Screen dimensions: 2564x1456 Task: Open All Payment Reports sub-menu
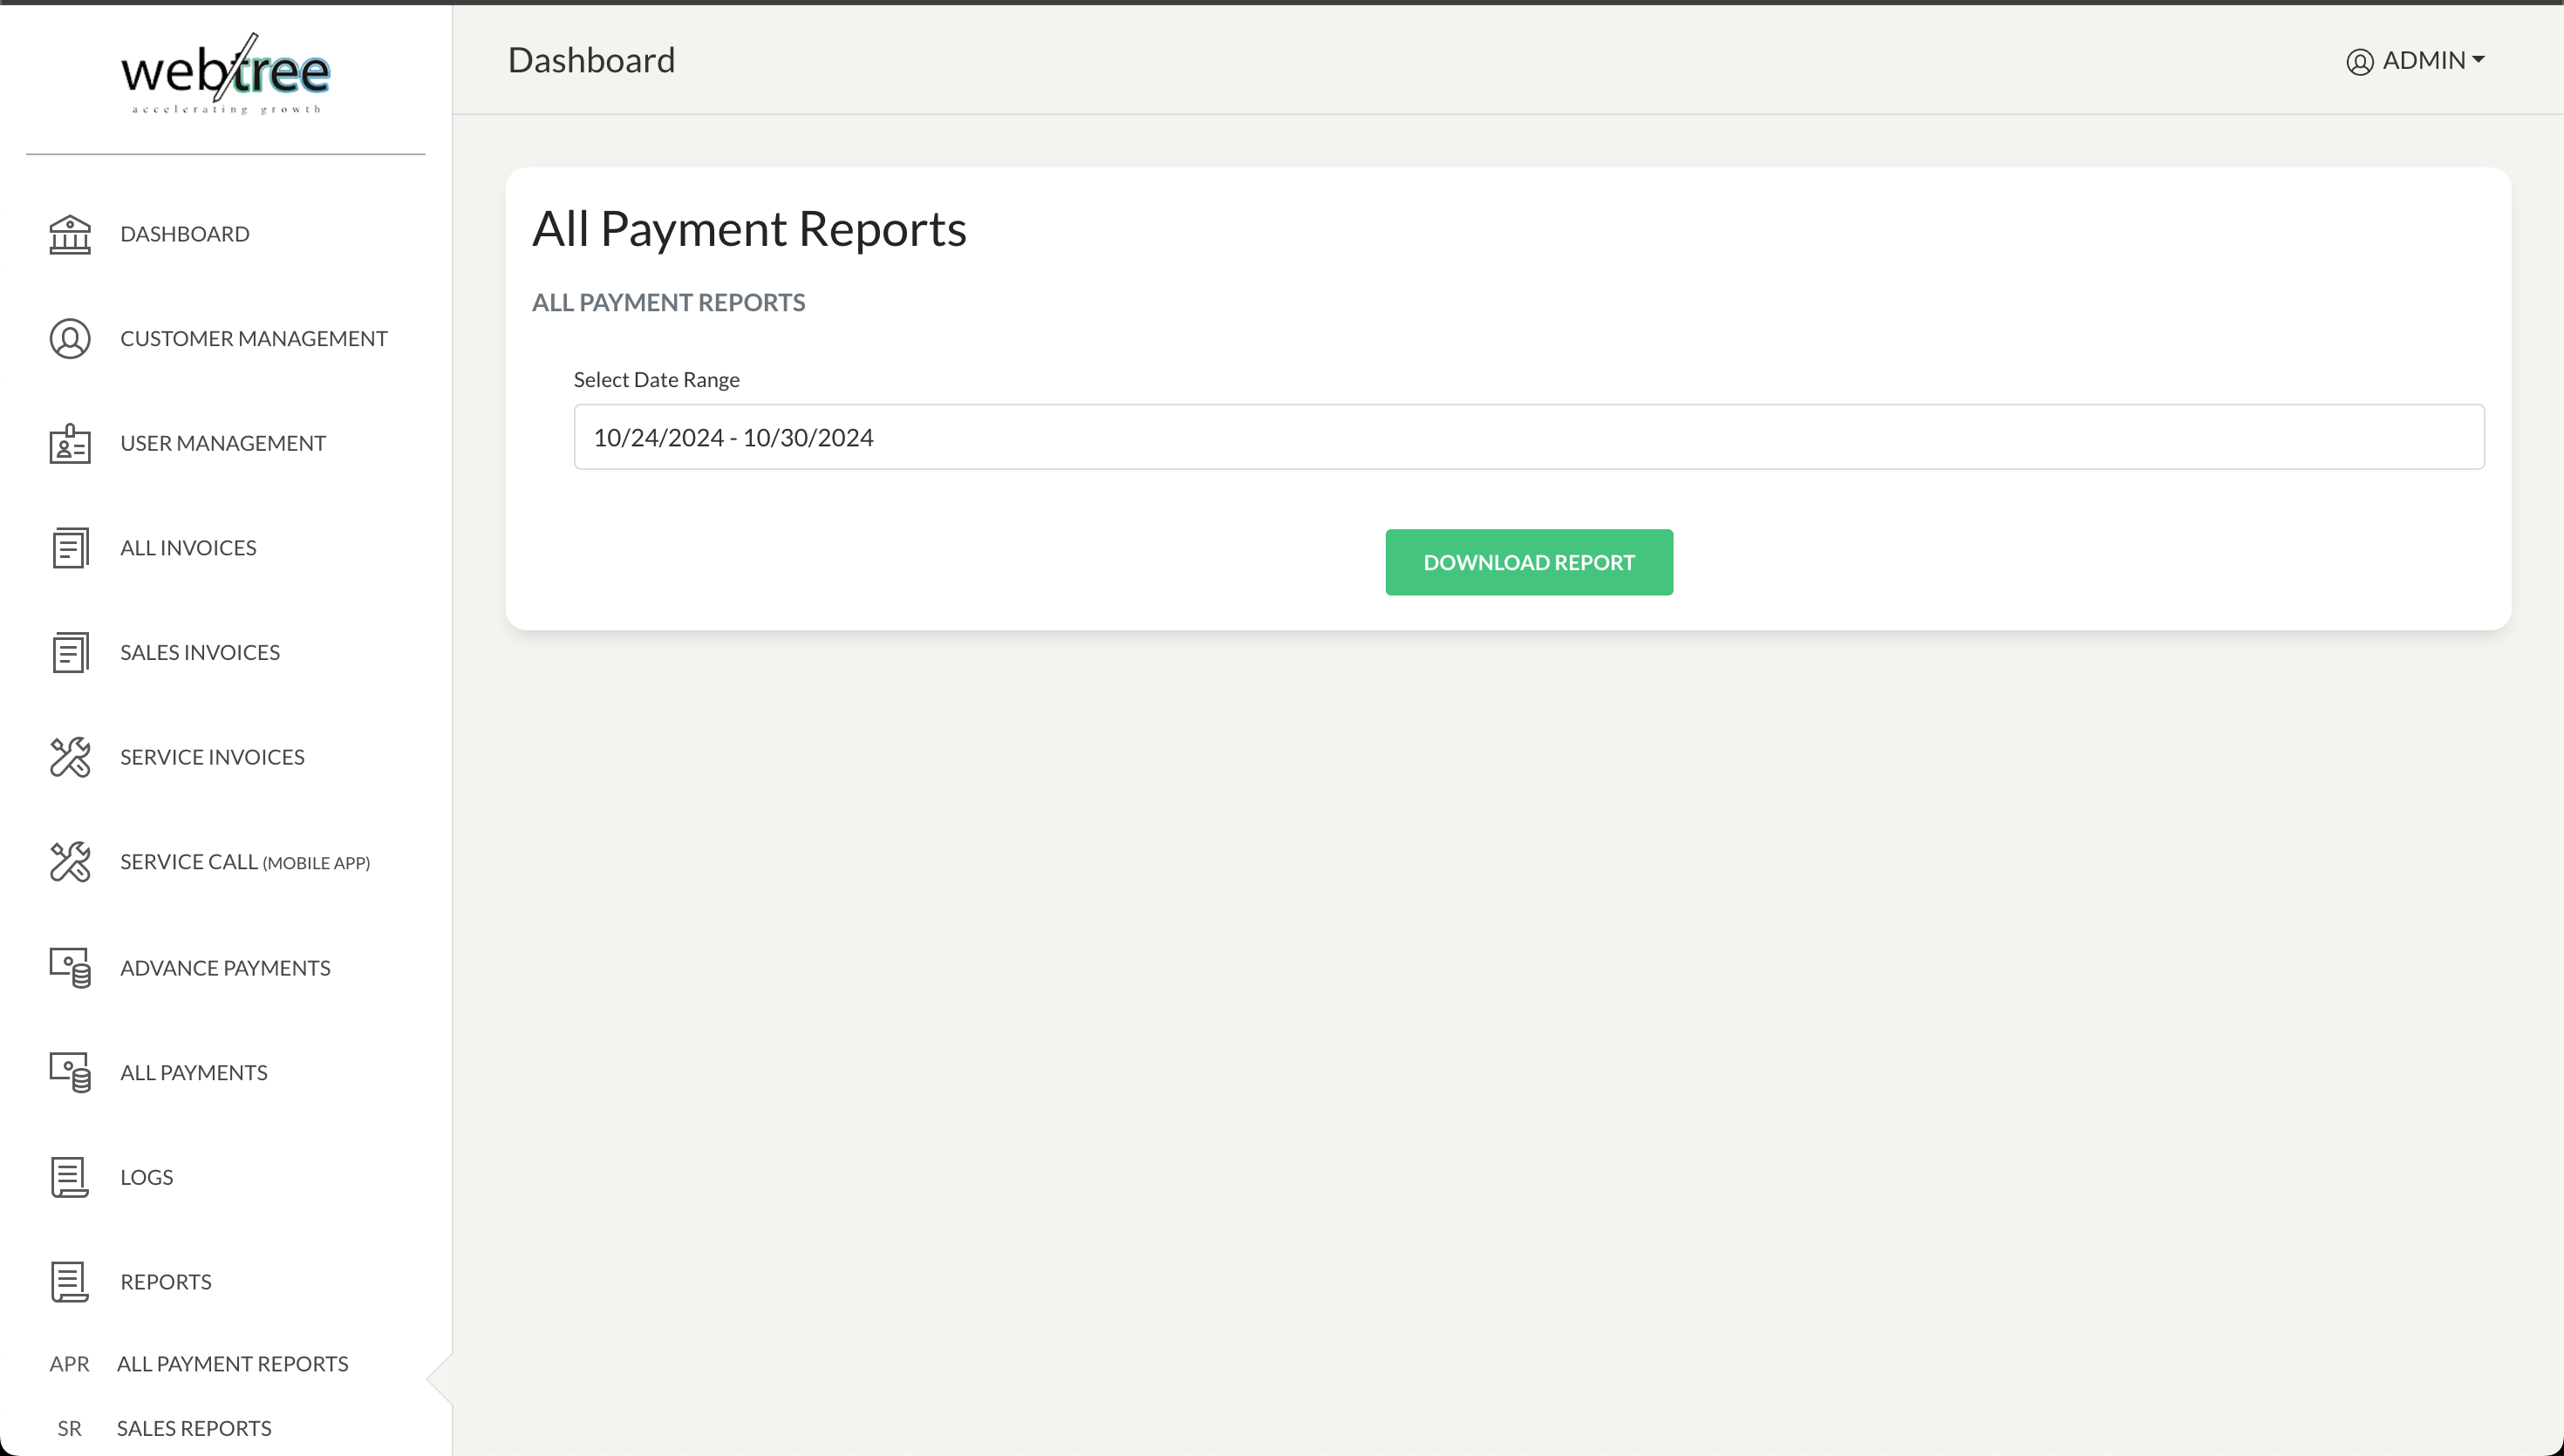[233, 1363]
